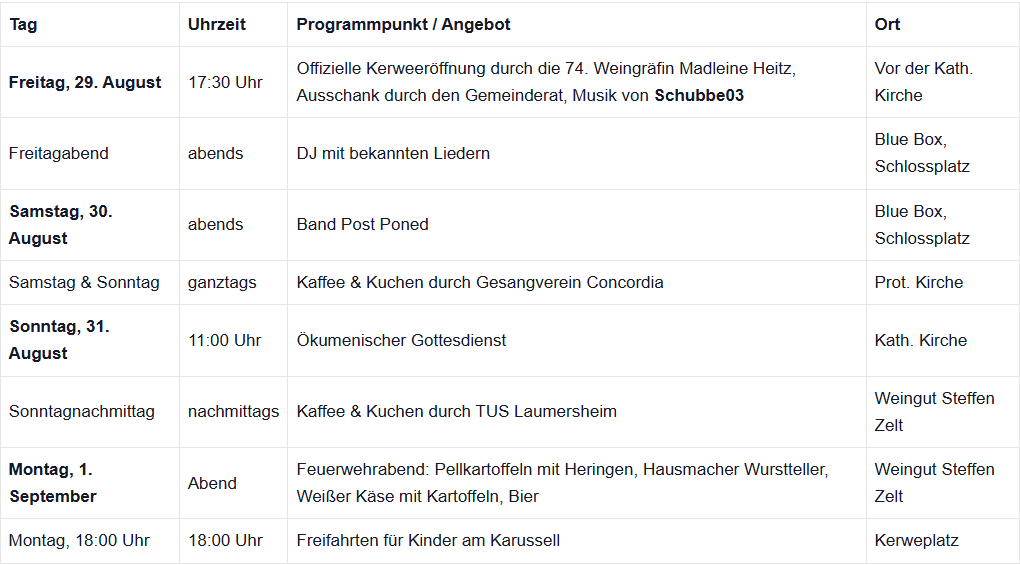Select the 'Prot. Kirche' location cell
Screen dimensions: 1020x565
(918, 282)
